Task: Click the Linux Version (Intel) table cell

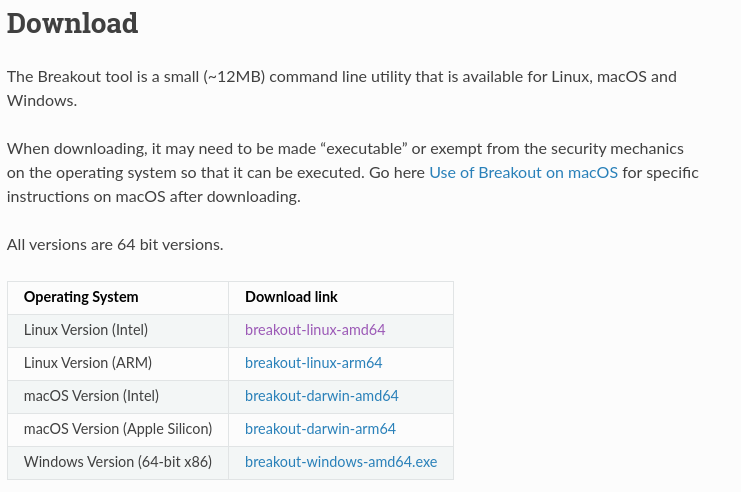Action: point(118,330)
